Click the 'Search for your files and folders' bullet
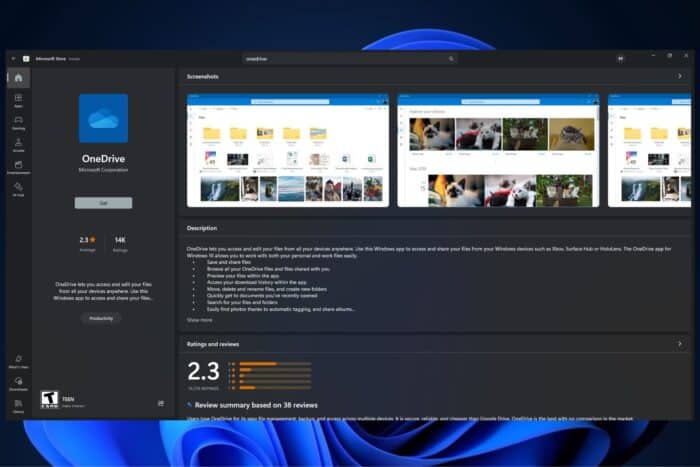The width and height of the screenshot is (700, 467). click(242, 302)
